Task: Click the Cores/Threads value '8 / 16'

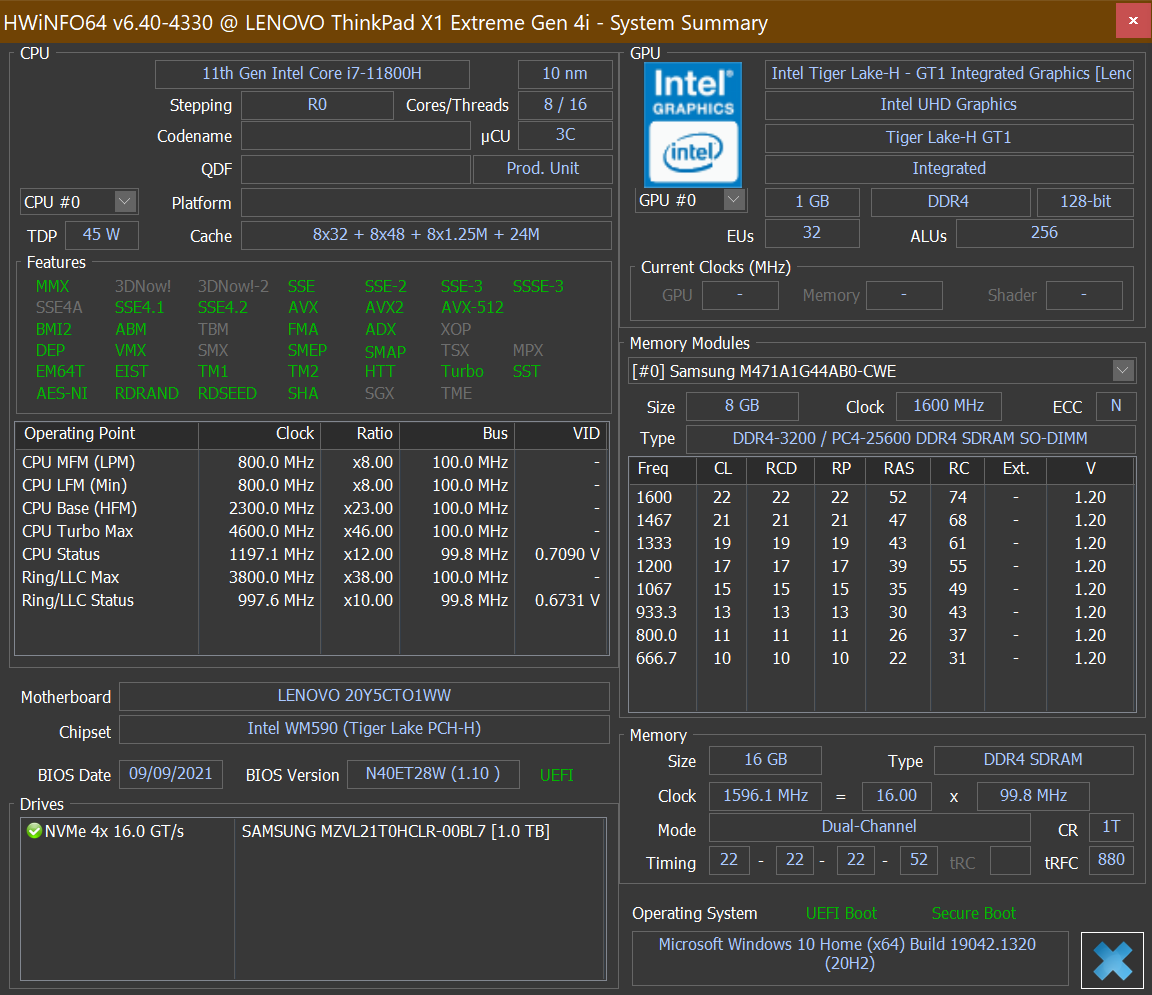Action: coord(565,105)
